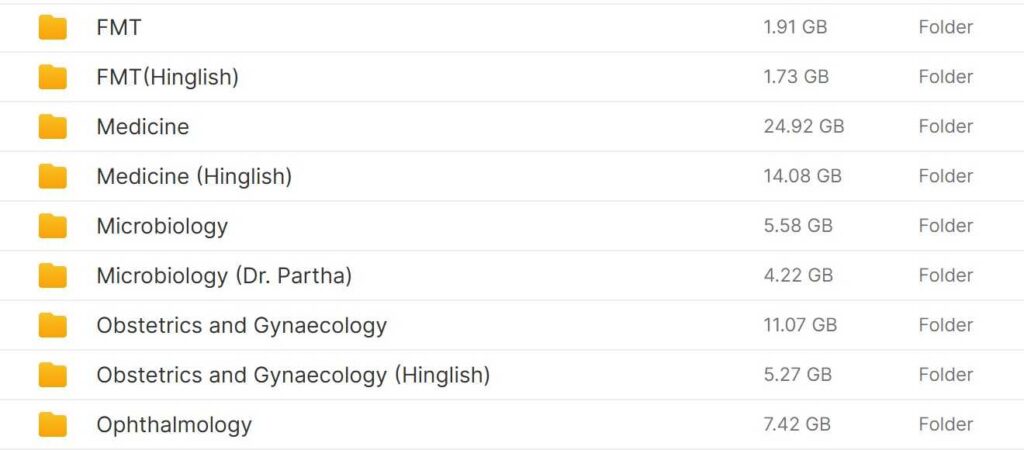The height and width of the screenshot is (450, 1024).
Task: Click the FMT(Hinglish) folder icon
Action: [52, 77]
